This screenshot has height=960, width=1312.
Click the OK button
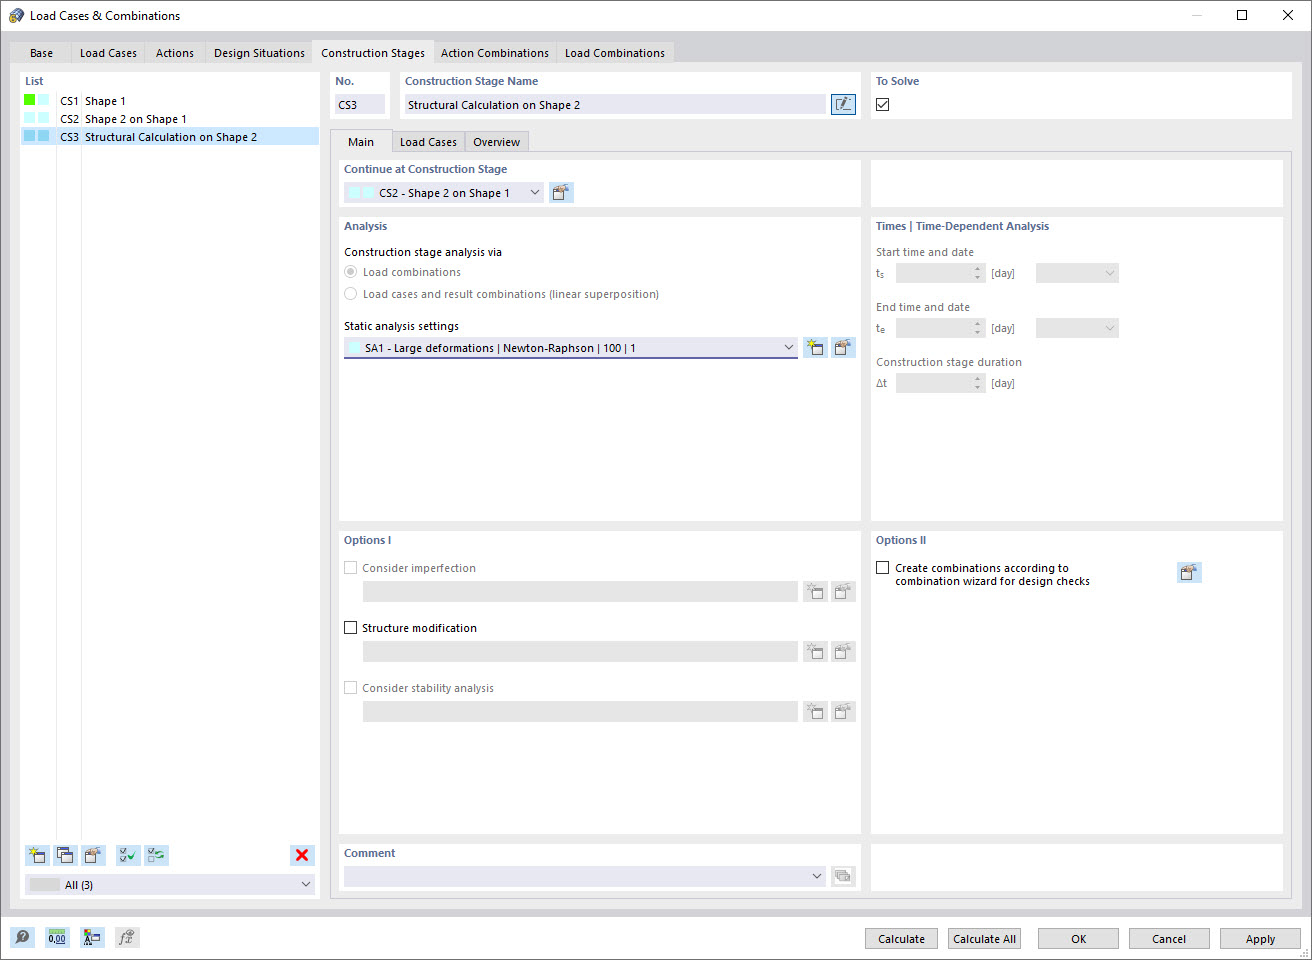point(1078,939)
